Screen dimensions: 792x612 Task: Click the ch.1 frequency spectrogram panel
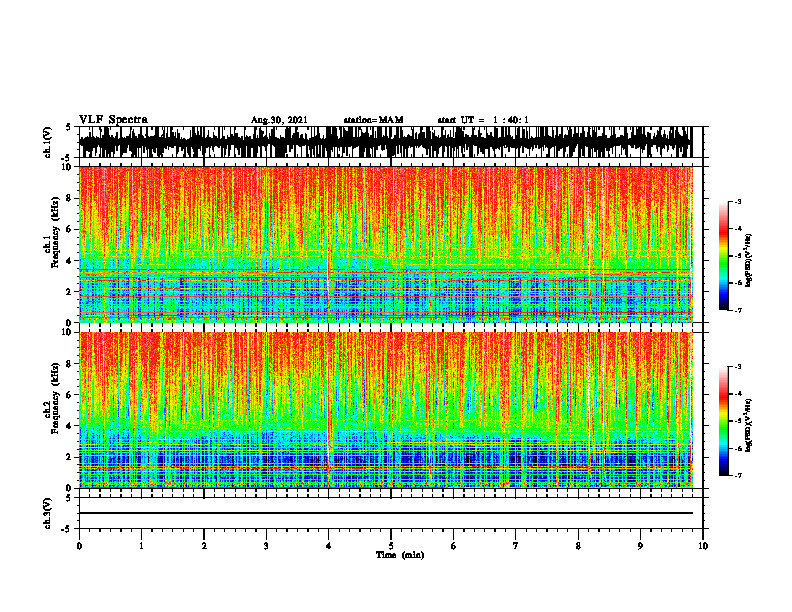click(385, 244)
